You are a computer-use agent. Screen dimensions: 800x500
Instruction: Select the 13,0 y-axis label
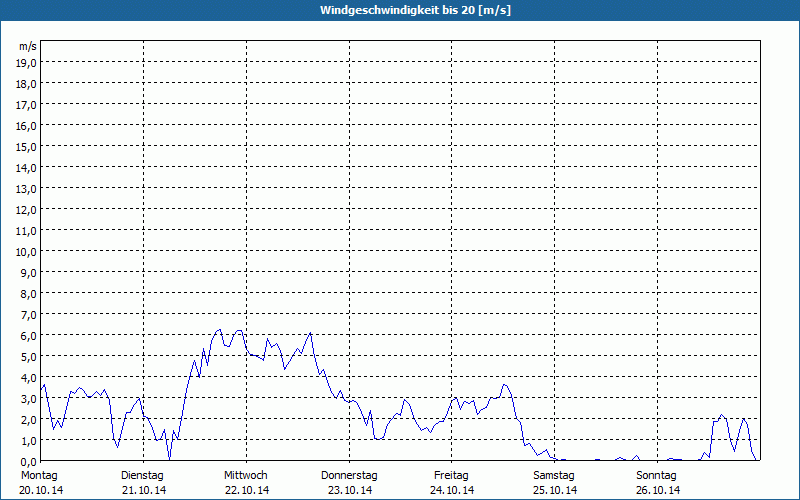pyautogui.click(x=27, y=189)
